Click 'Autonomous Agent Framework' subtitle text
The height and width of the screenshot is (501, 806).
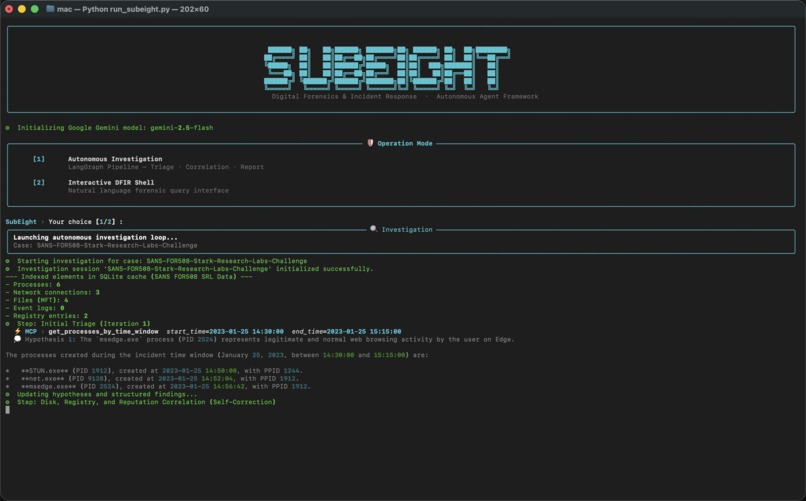click(487, 96)
